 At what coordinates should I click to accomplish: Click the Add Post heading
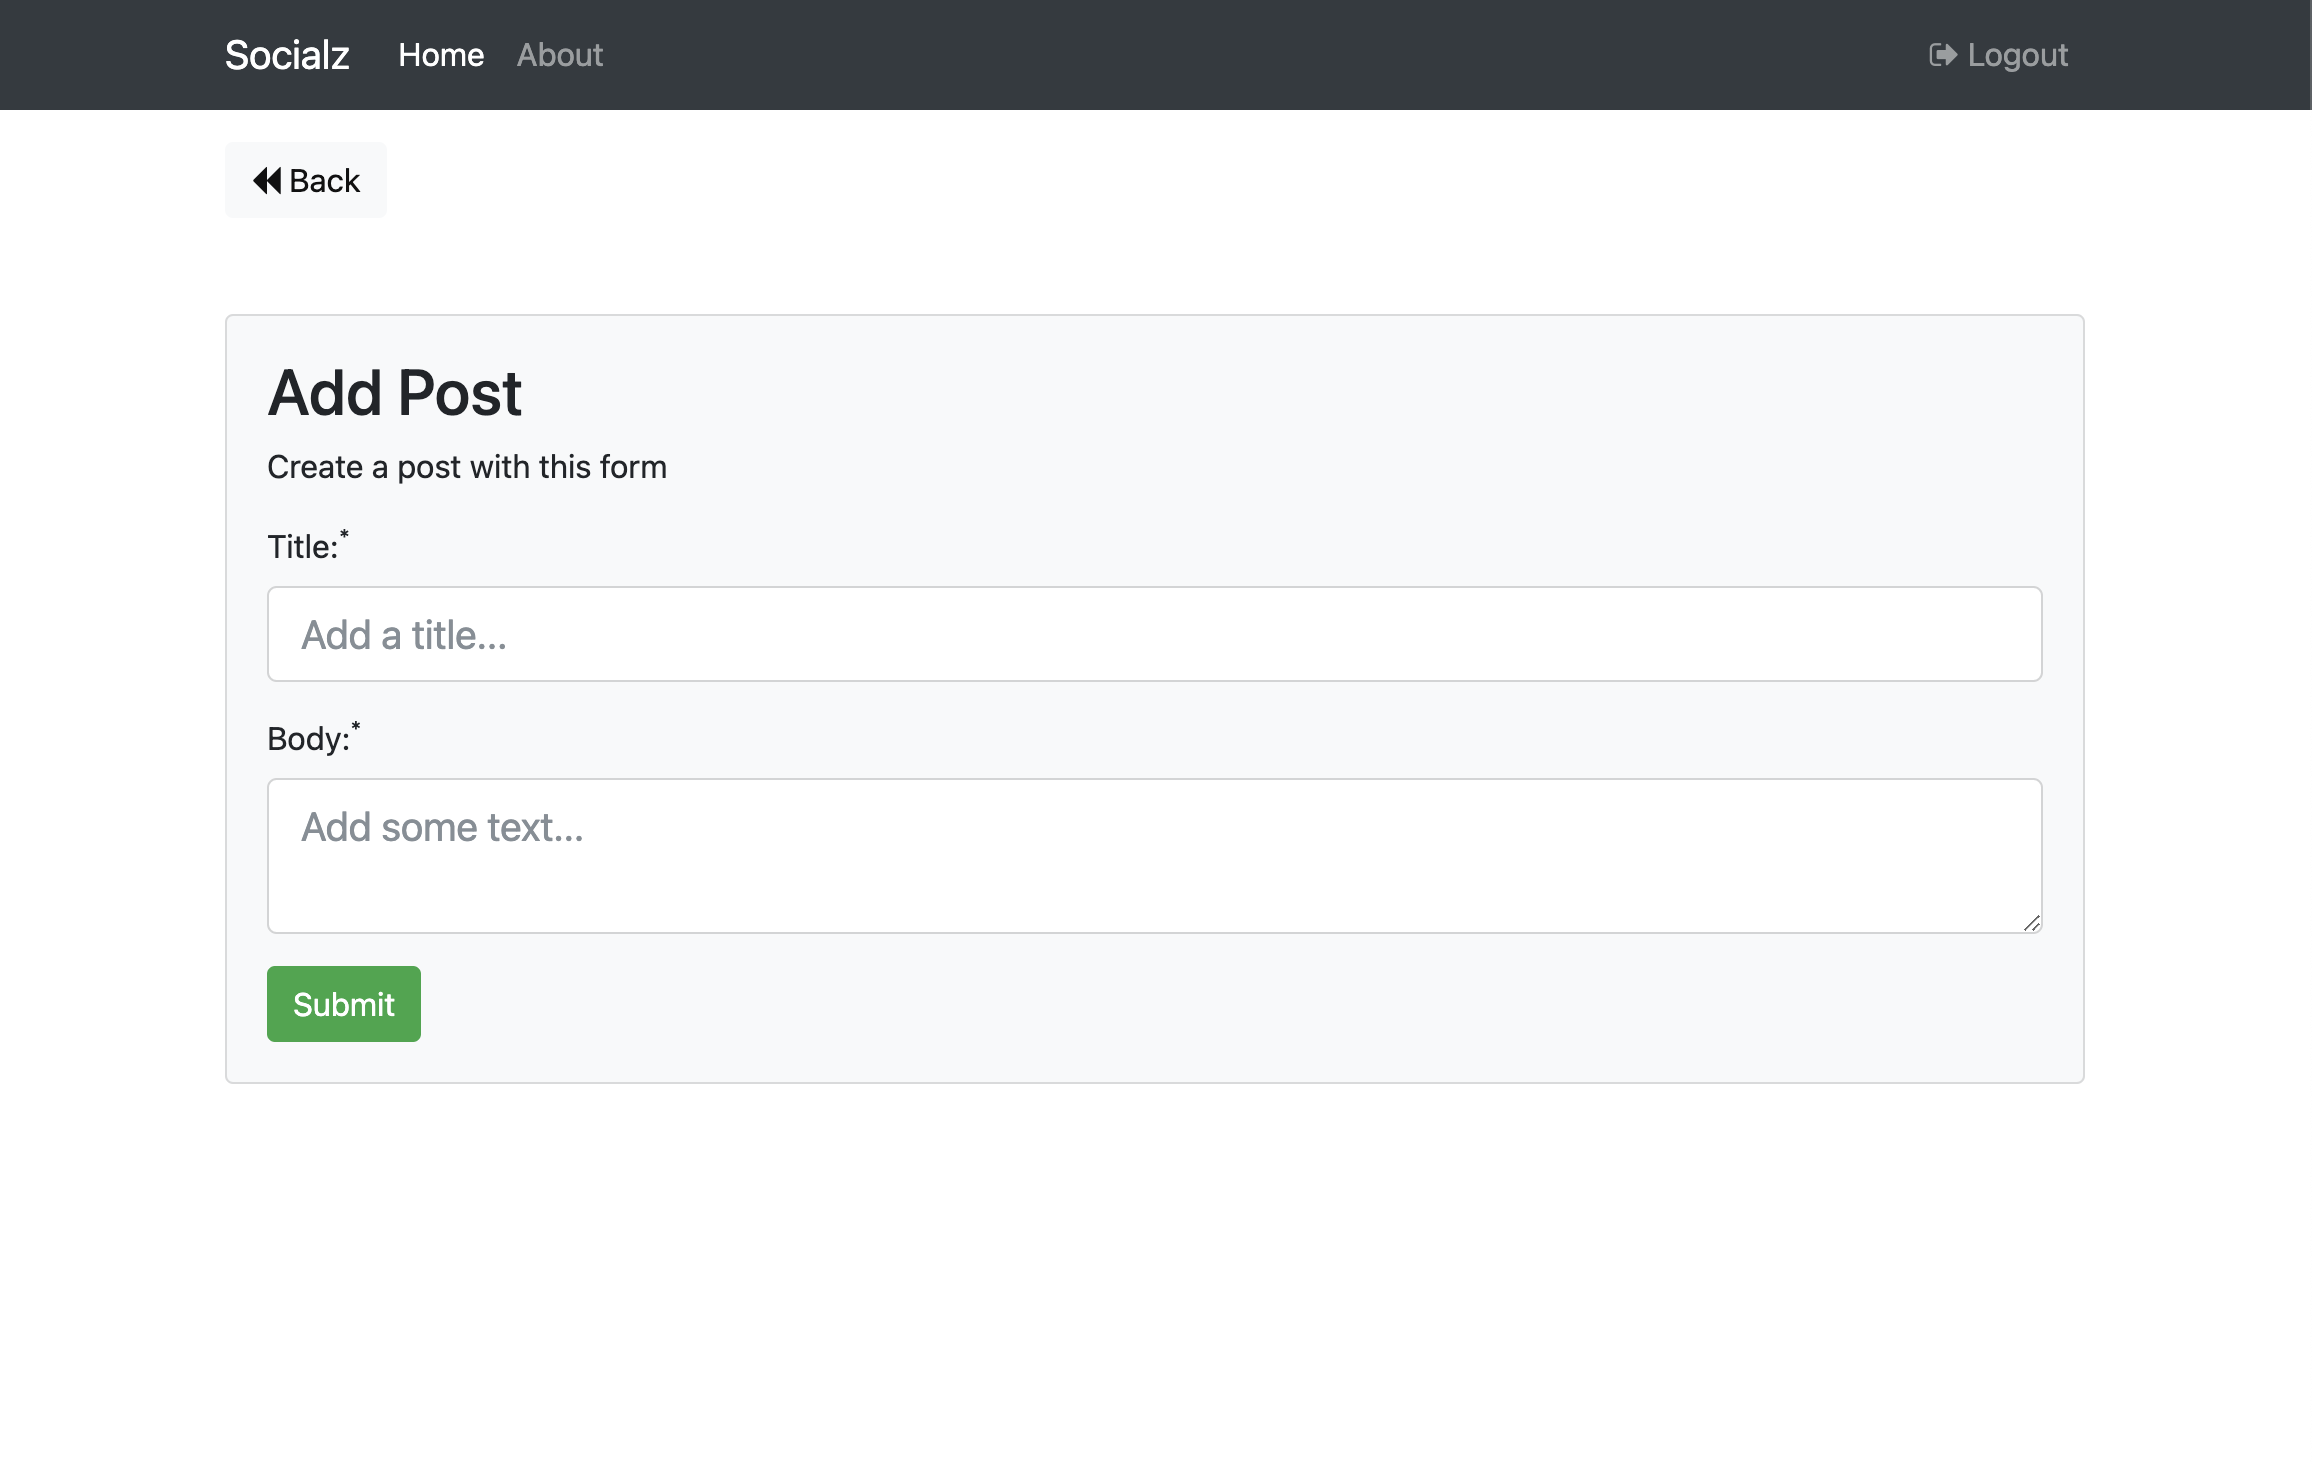coord(394,393)
